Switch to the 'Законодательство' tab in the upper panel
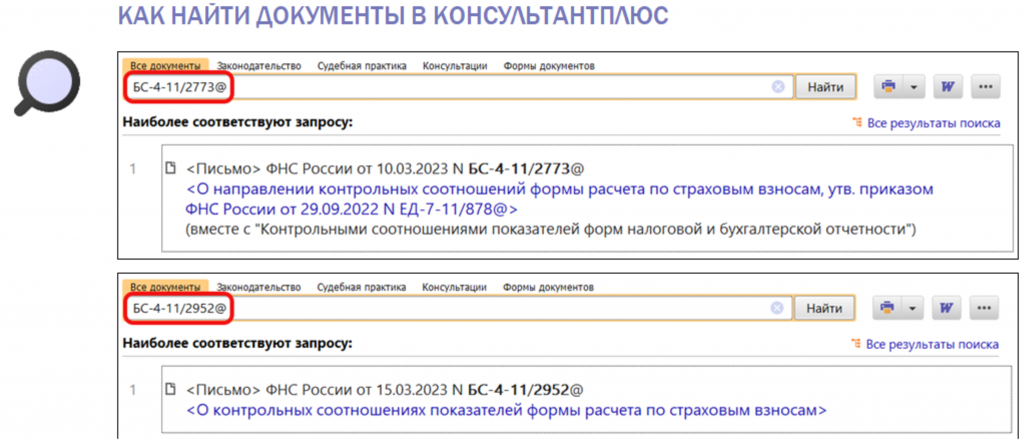 click(259, 66)
